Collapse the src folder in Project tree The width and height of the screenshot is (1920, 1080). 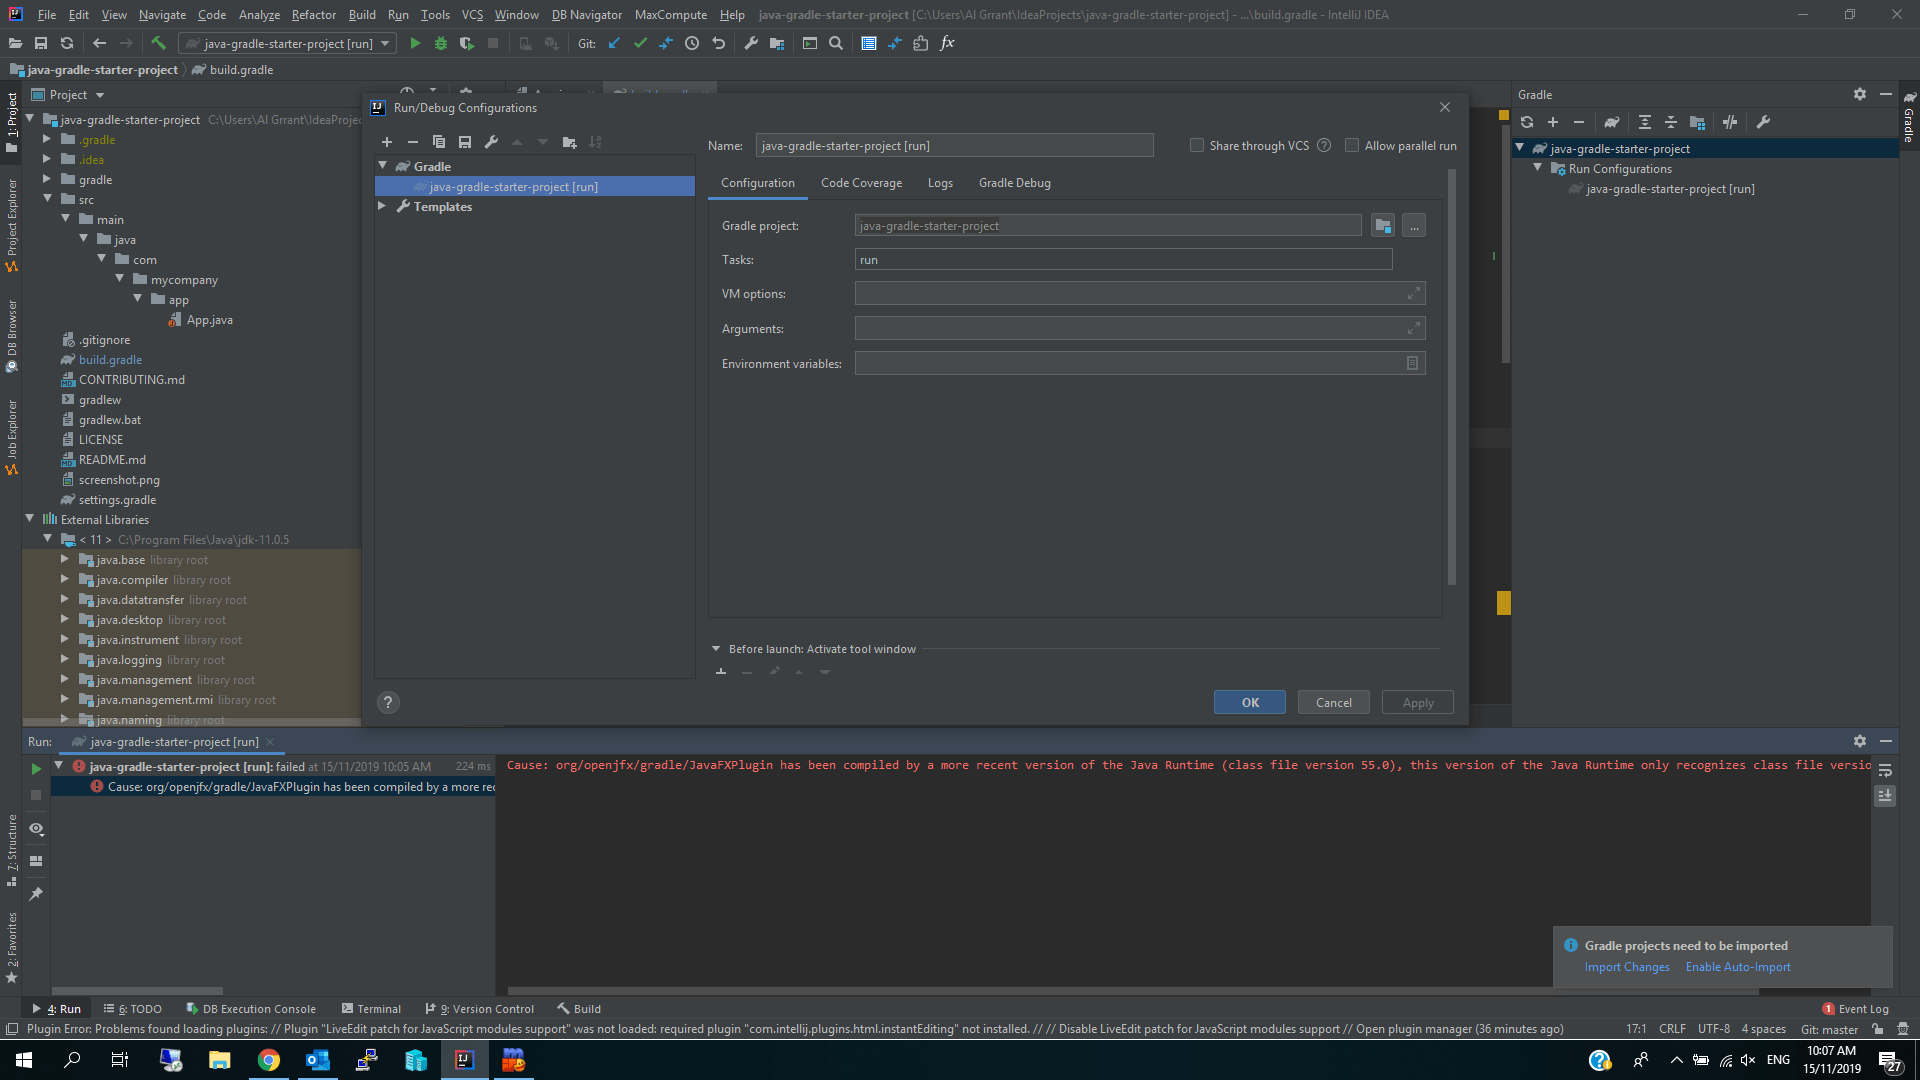(x=47, y=199)
